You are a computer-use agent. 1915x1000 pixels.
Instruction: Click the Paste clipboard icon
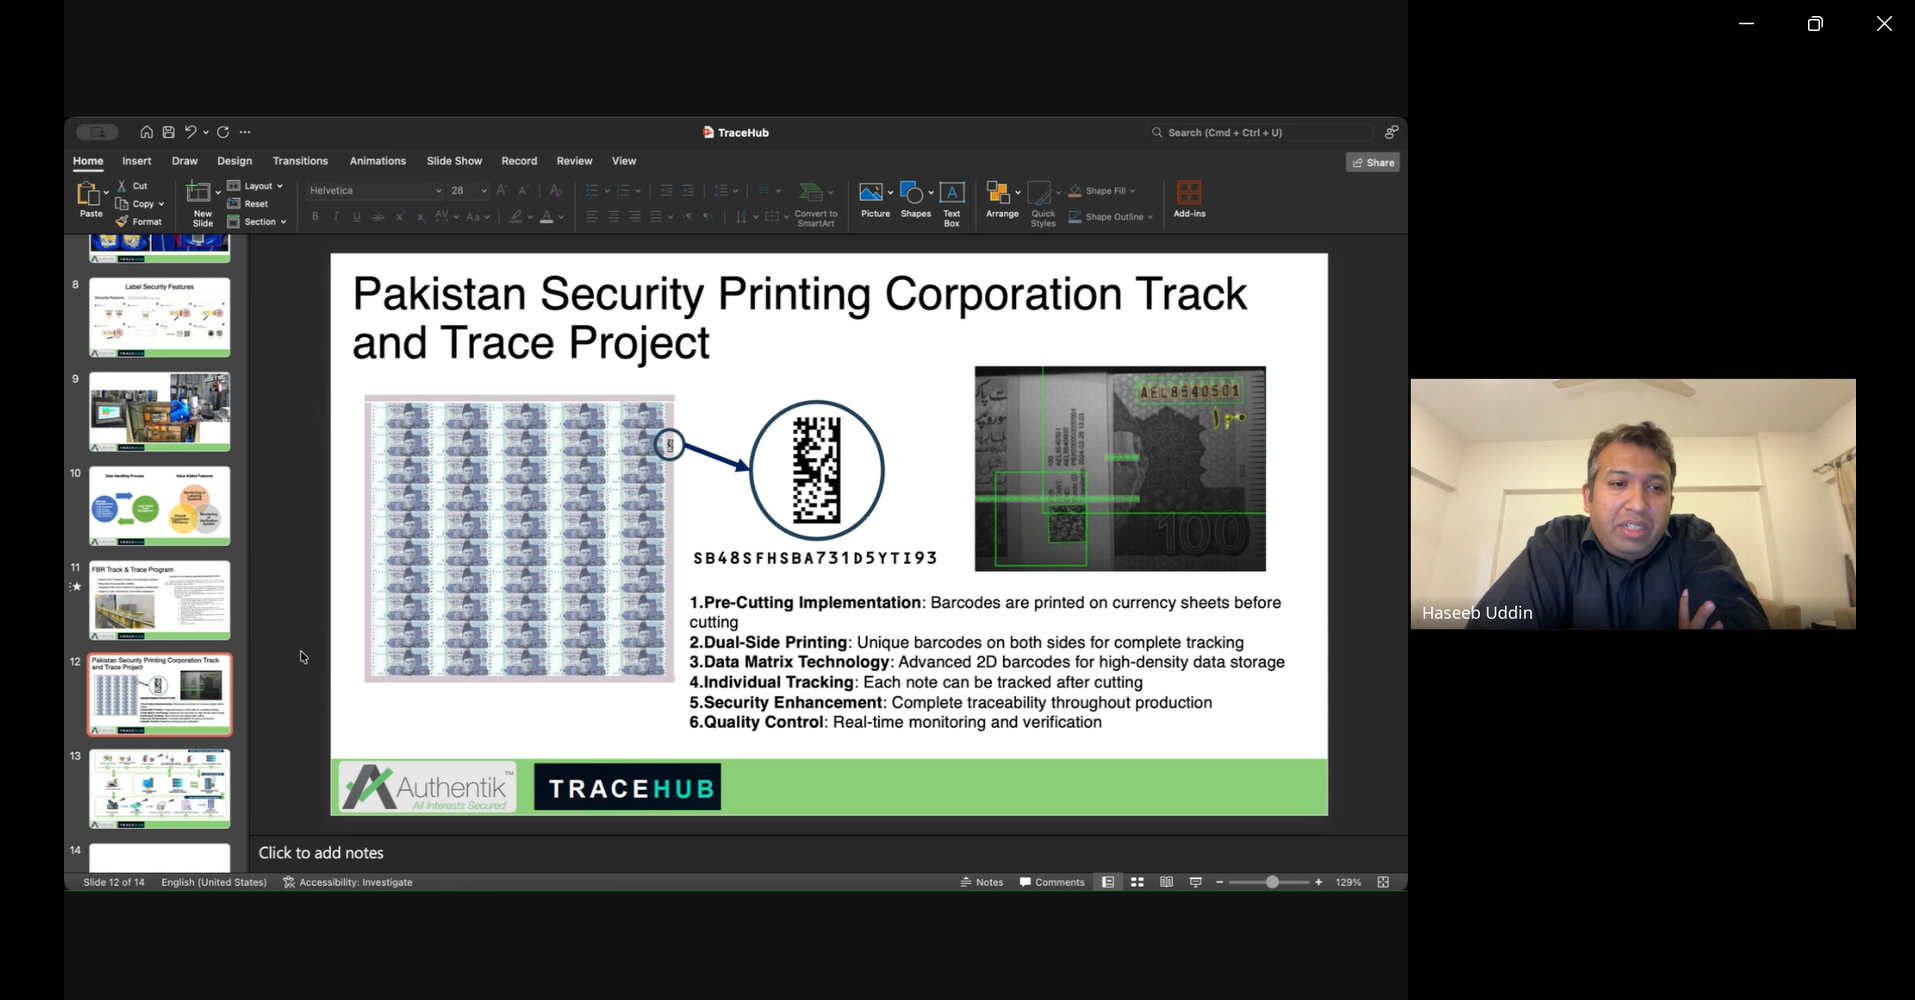point(89,194)
